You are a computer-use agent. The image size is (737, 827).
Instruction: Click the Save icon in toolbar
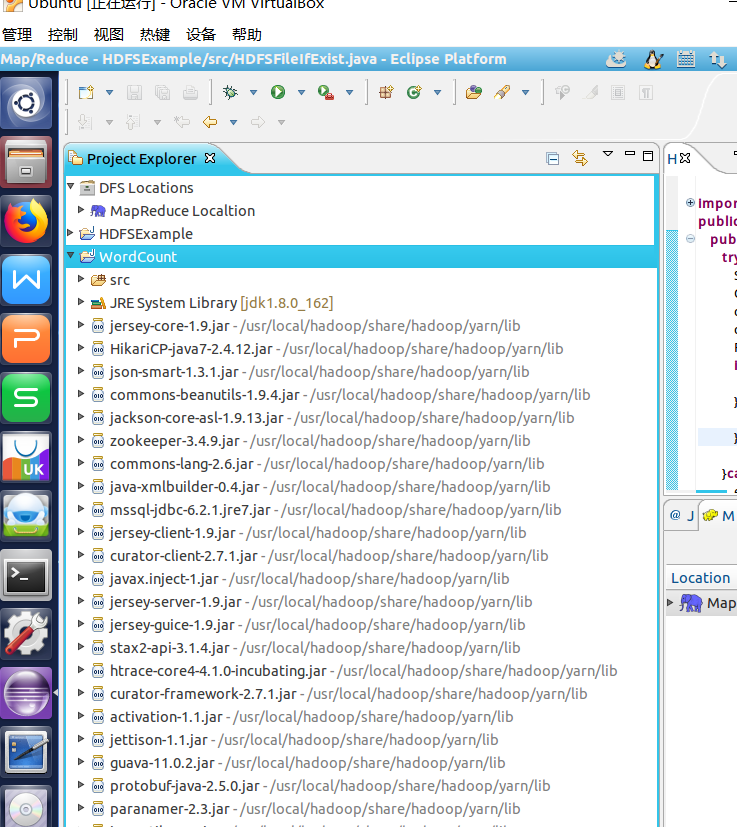[134, 93]
